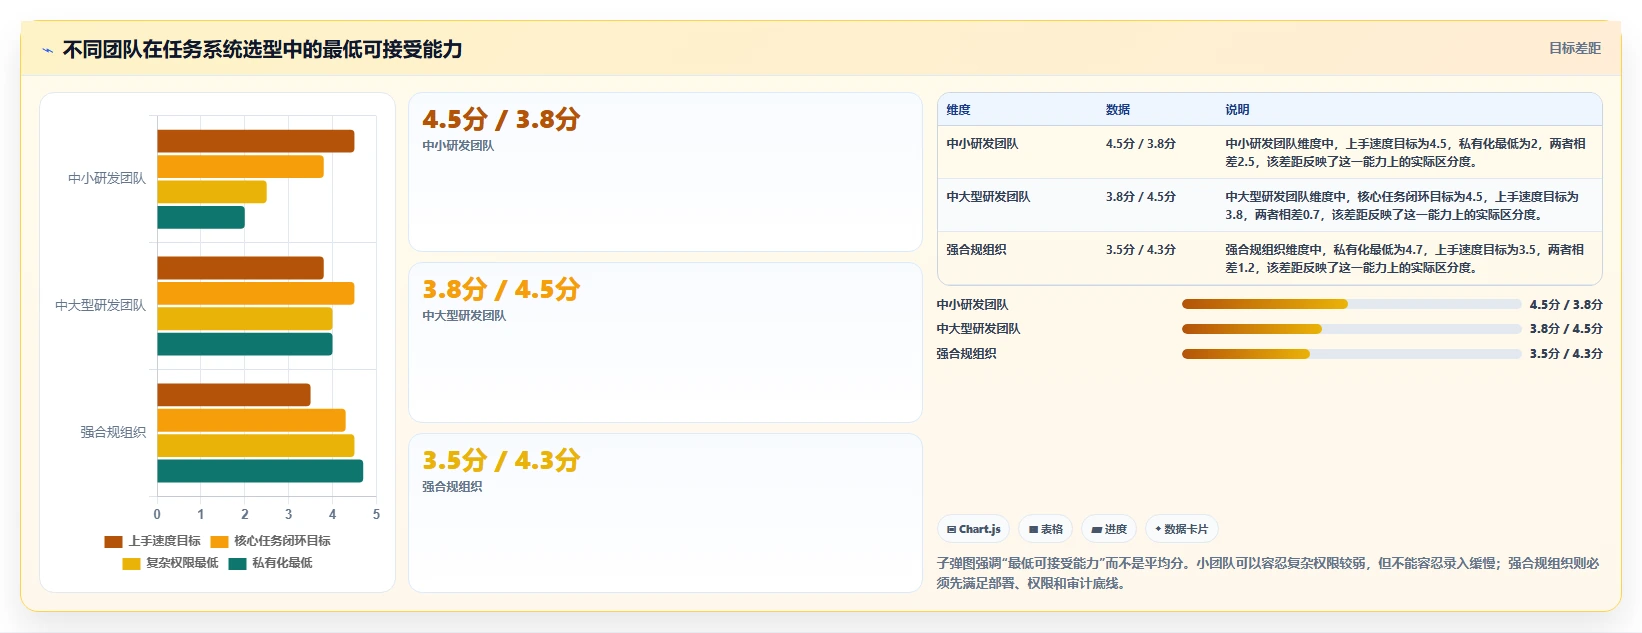Click the large 3.5分 / 4.3分 card value

[501, 461]
